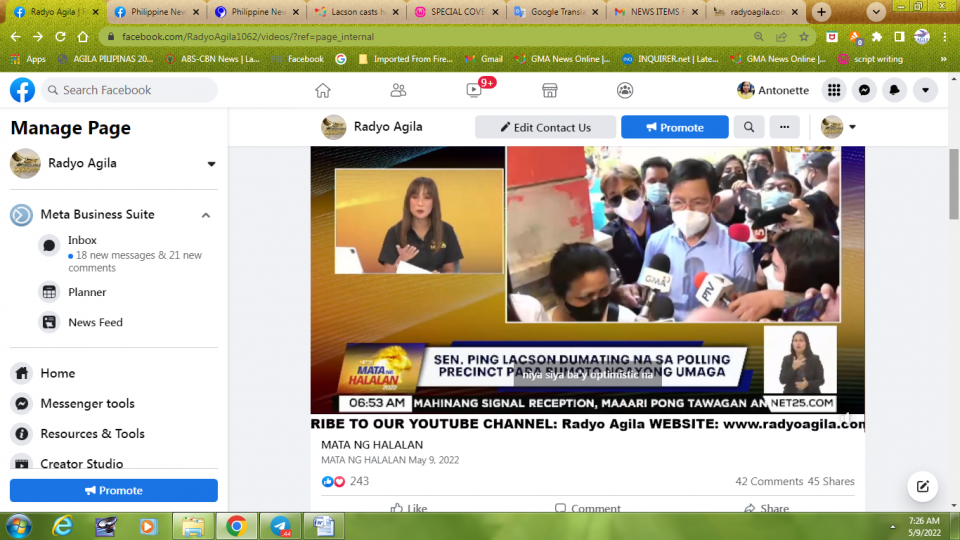Image resolution: width=960 pixels, height=540 pixels.
Task: Open the Messenger icon in header
Action: point(864,90)
